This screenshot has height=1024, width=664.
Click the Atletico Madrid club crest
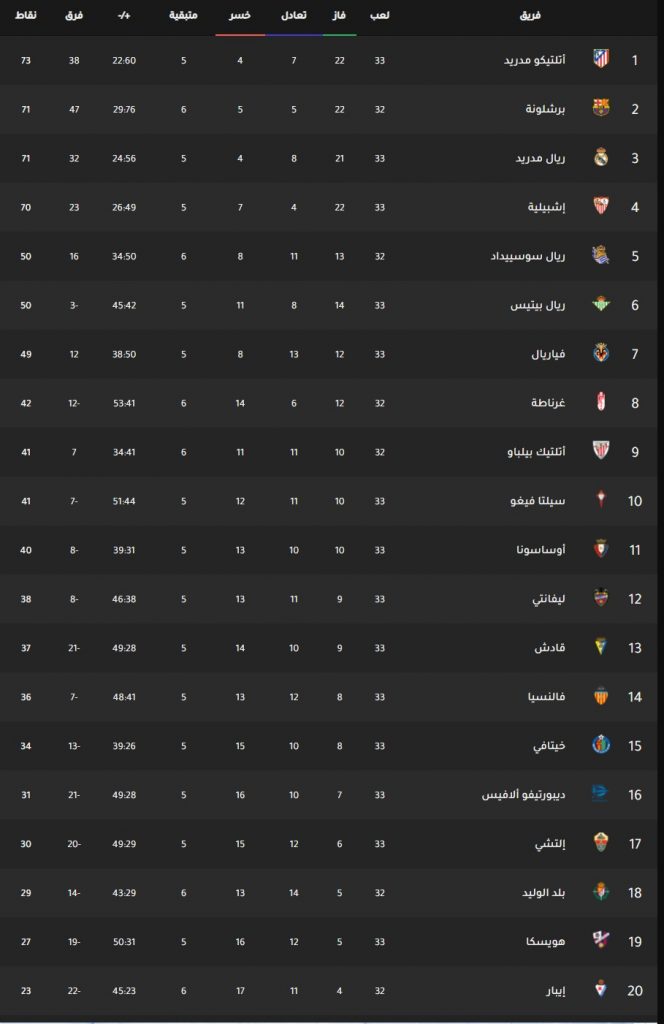point(601,59)
